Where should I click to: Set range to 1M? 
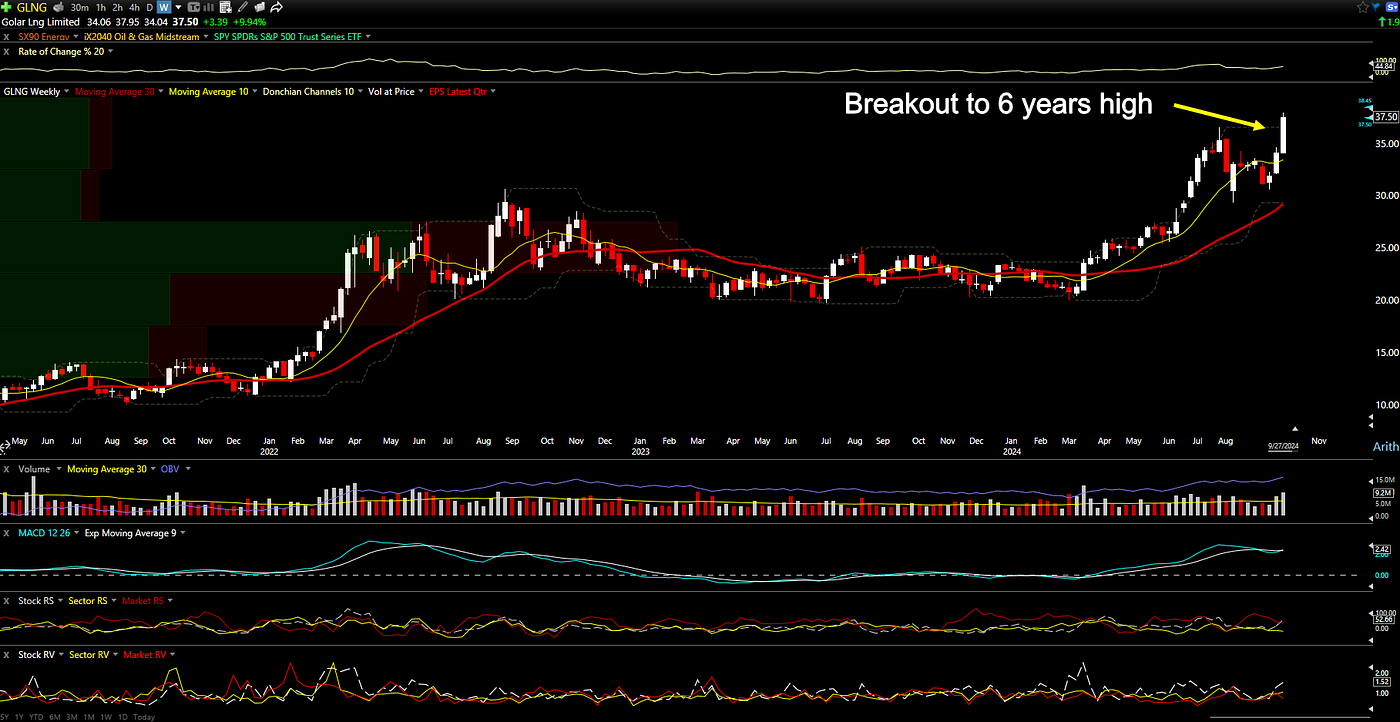point(89,717)
